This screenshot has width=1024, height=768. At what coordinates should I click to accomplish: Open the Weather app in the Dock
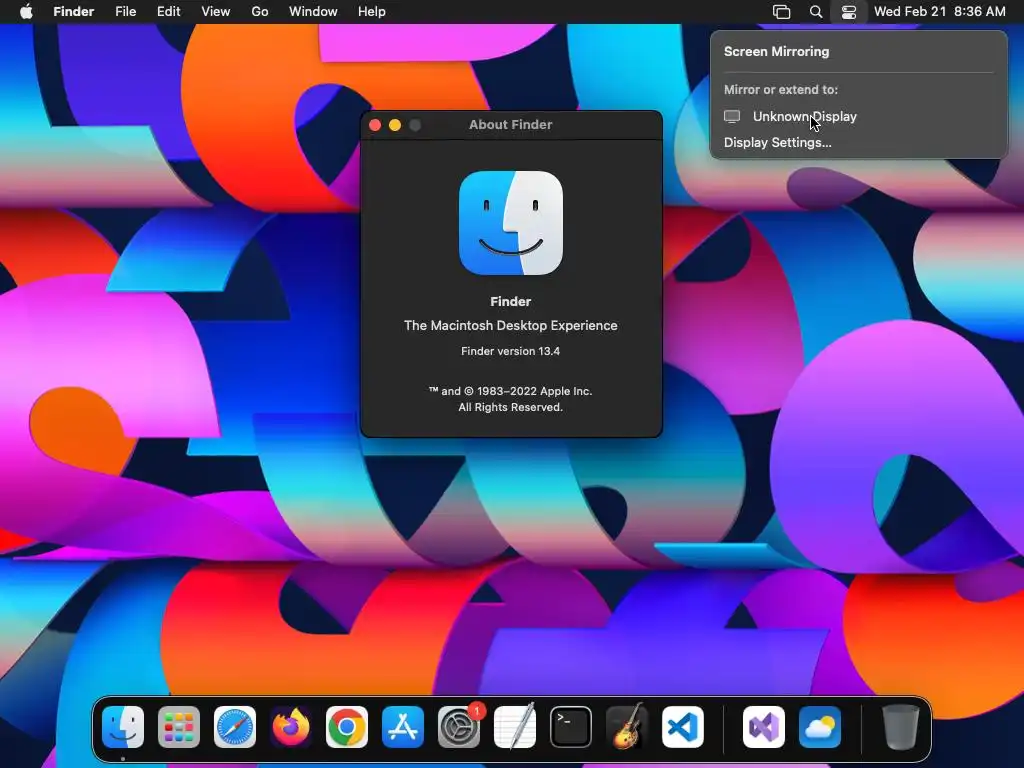coord(820,727)
